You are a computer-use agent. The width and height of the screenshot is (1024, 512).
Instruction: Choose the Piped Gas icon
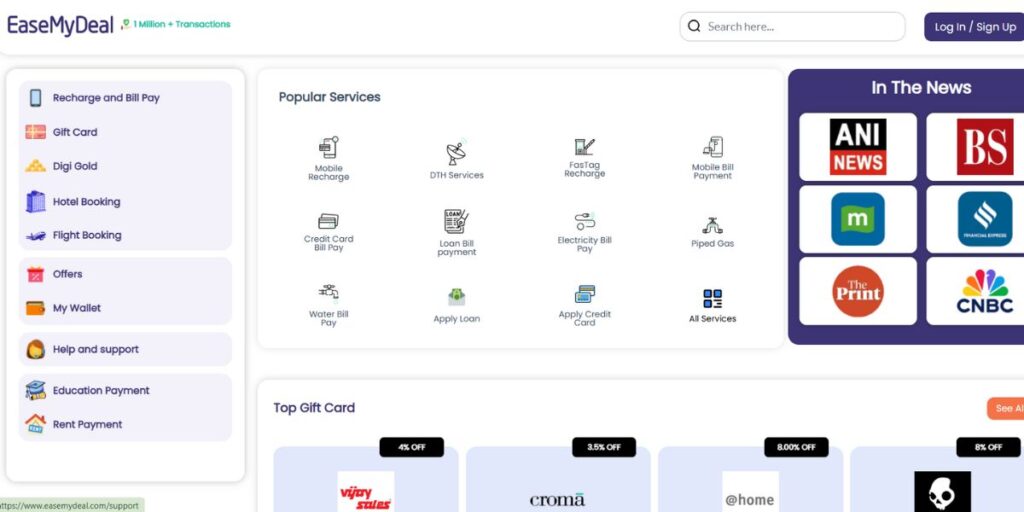(712, 225)
